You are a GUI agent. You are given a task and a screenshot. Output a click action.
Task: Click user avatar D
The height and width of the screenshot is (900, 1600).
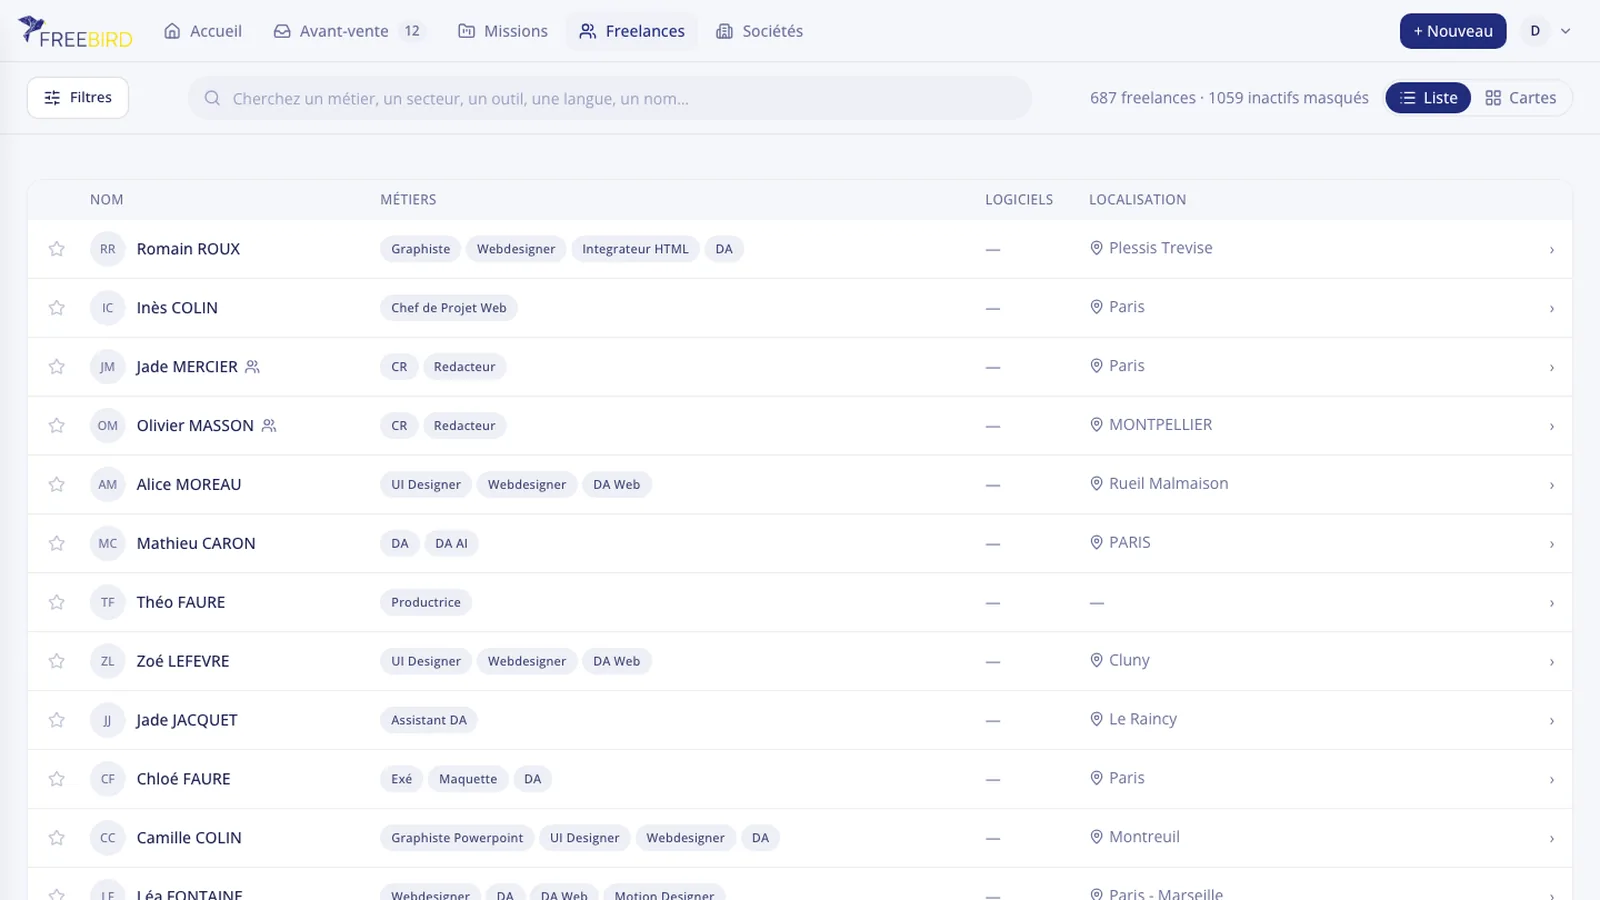(x=1535, y=31)
